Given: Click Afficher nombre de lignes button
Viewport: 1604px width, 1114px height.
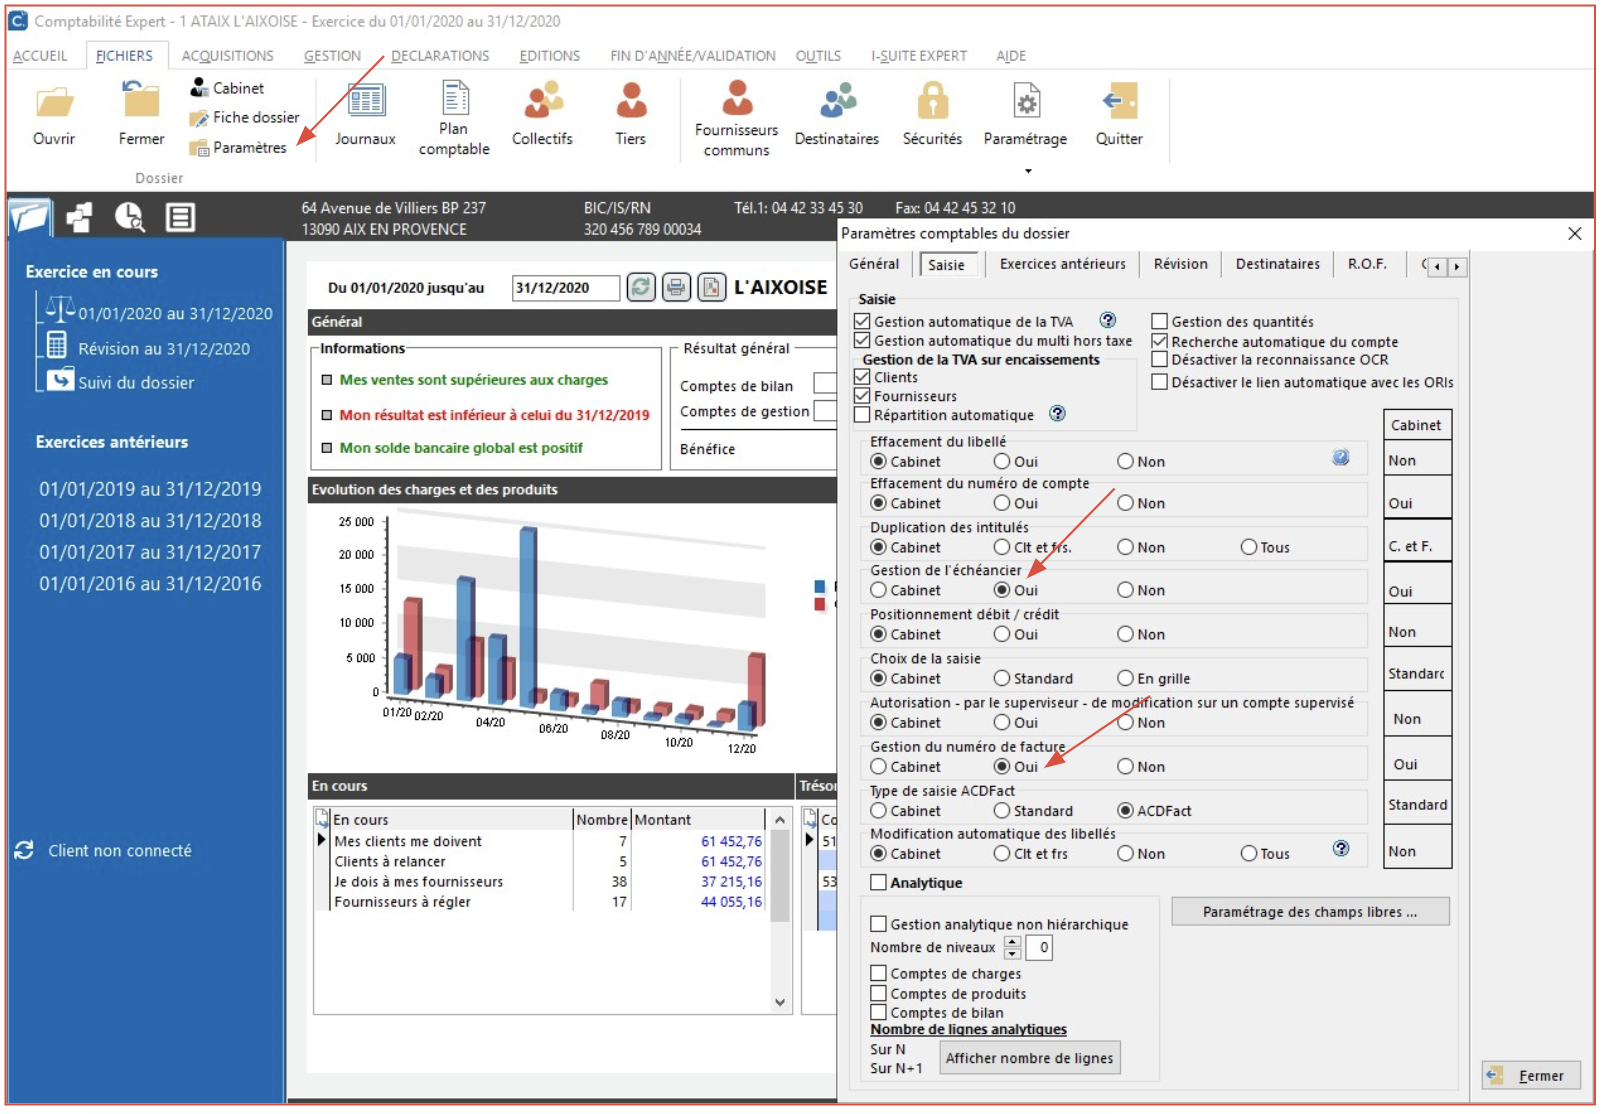Looking at the screenshot, I should [x=1029, y=1057].
